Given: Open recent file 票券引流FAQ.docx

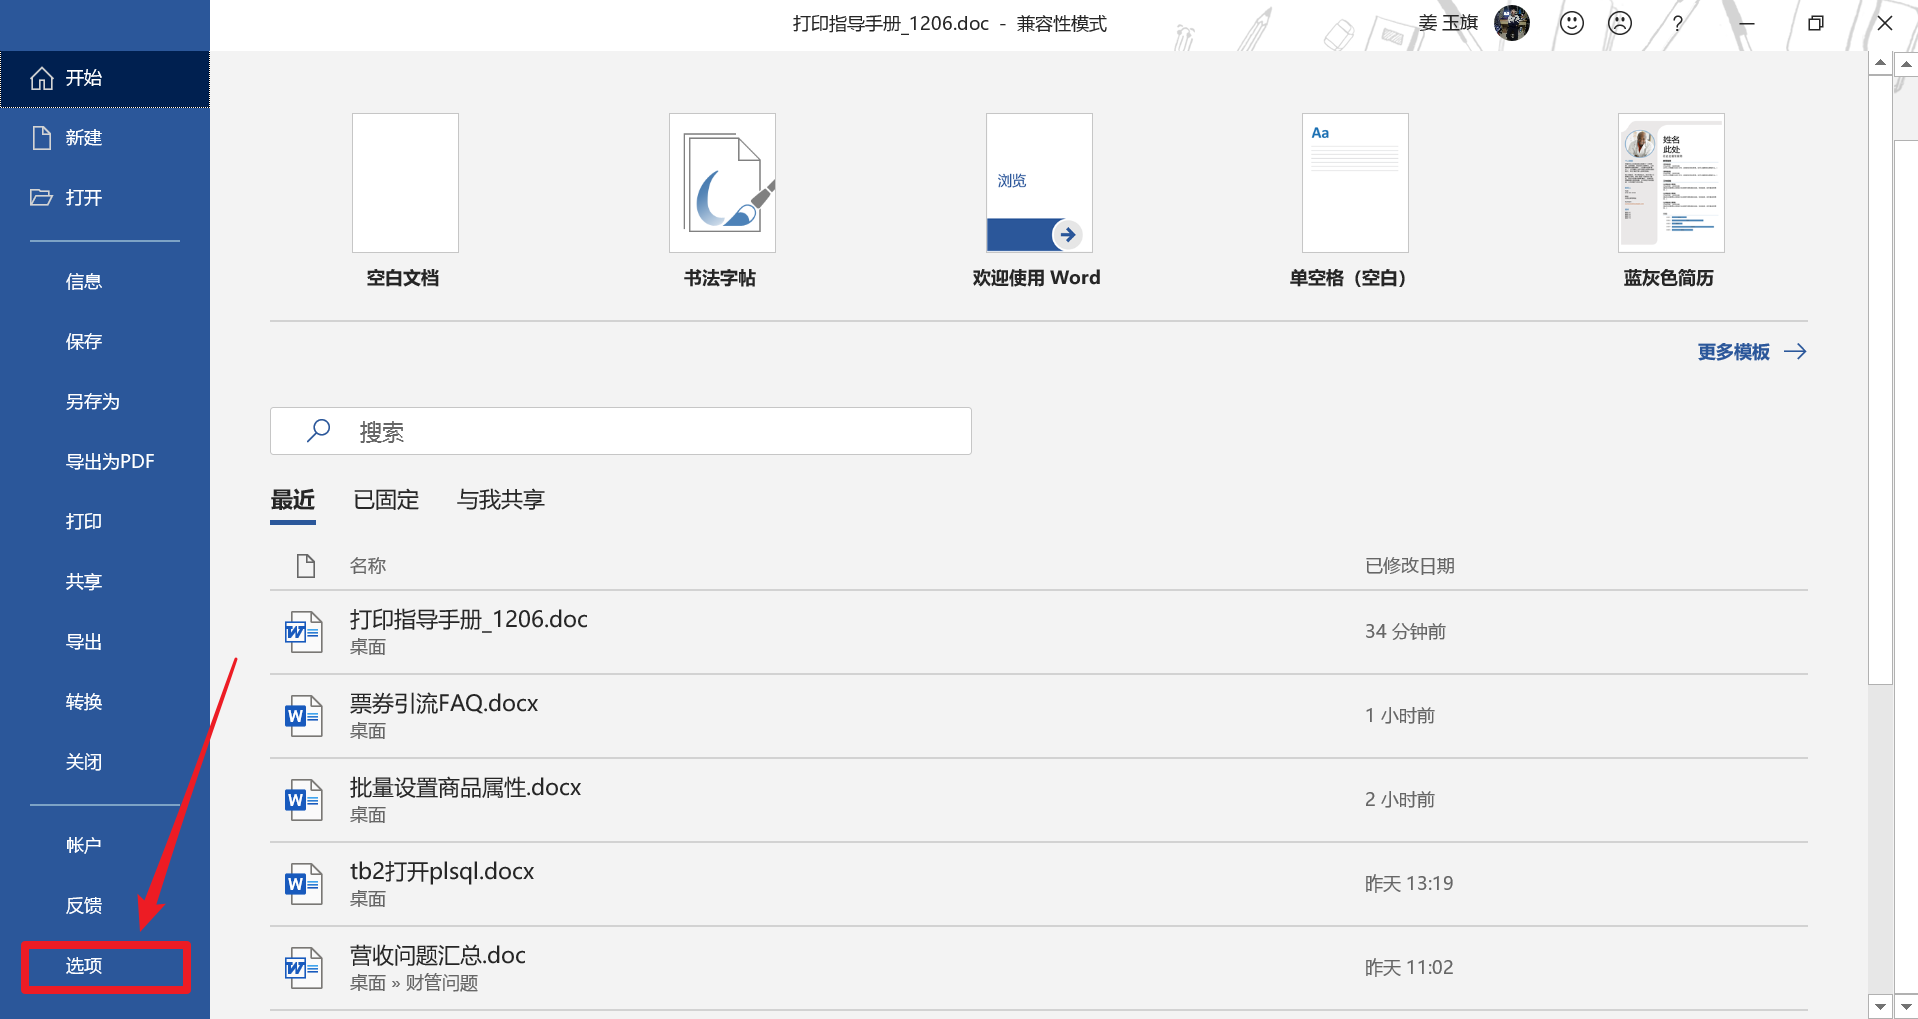Looking at the screenshot, I should pos(1039,716).
